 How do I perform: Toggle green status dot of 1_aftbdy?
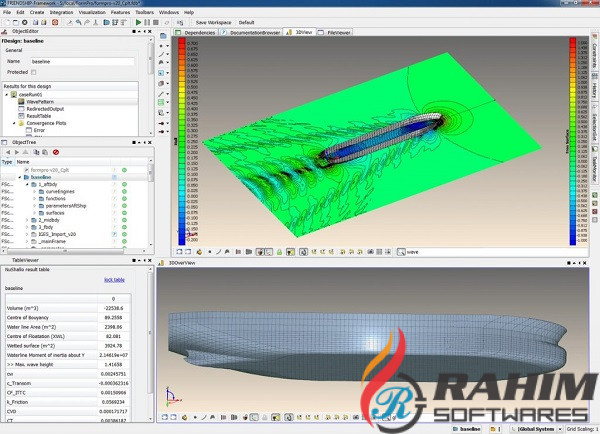pyautogui.click(x=124, y=184)
